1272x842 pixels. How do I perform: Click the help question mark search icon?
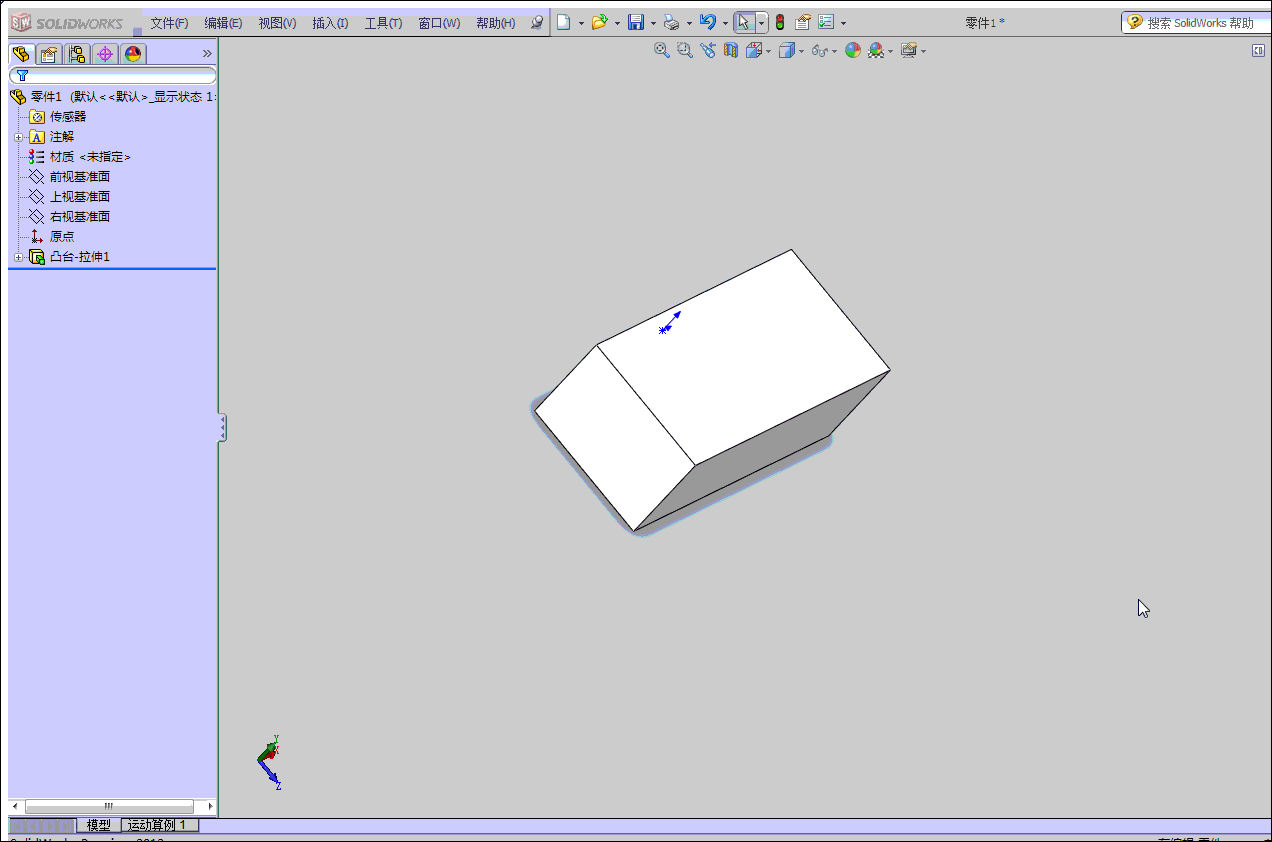click(1134, 22)
